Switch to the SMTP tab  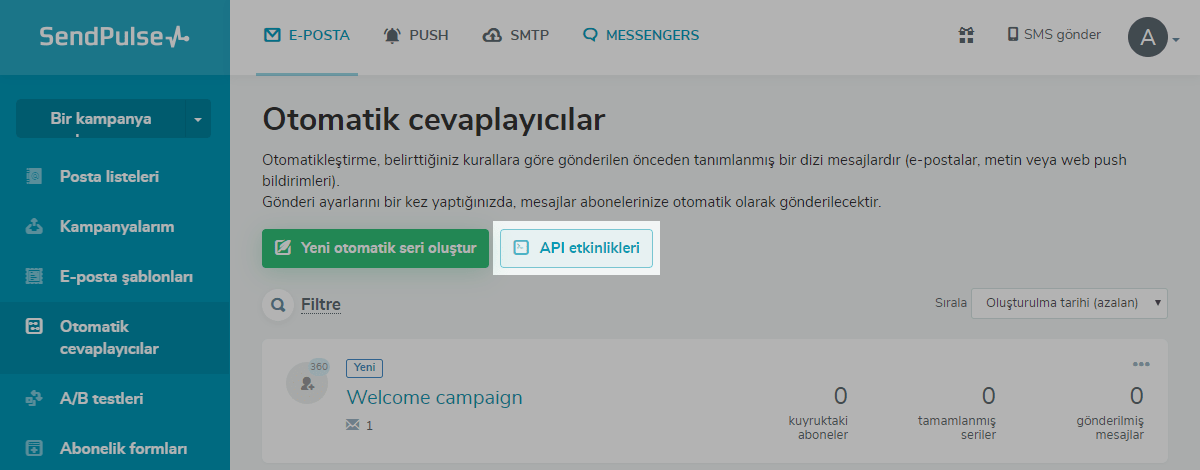[515, 35]
